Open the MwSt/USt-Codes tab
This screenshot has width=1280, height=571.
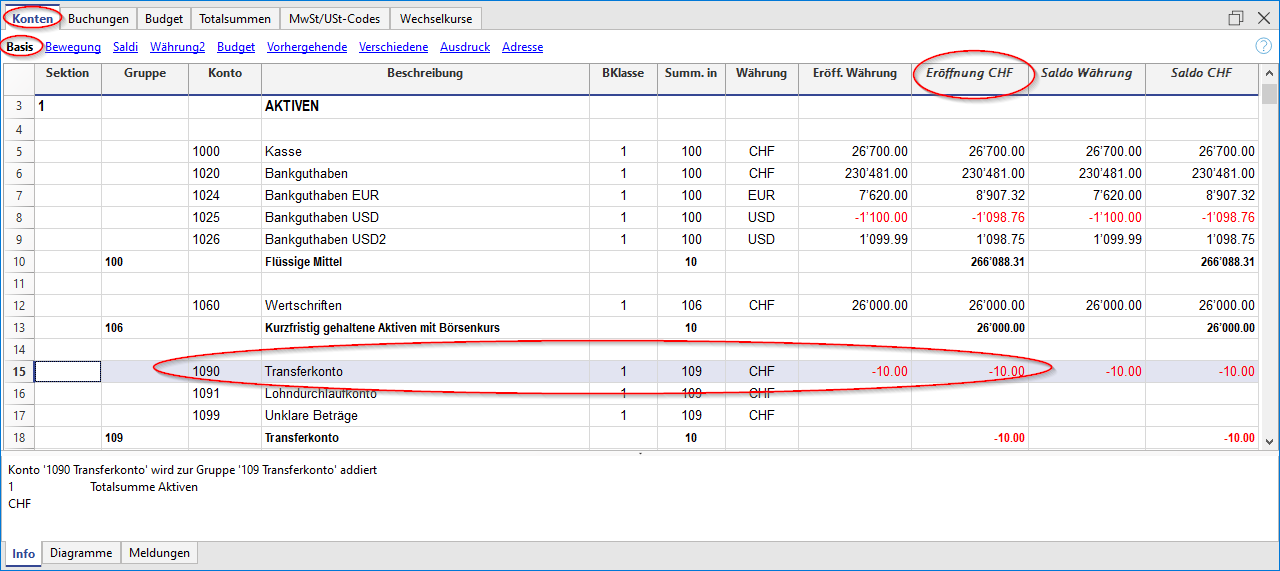(334, 19)
